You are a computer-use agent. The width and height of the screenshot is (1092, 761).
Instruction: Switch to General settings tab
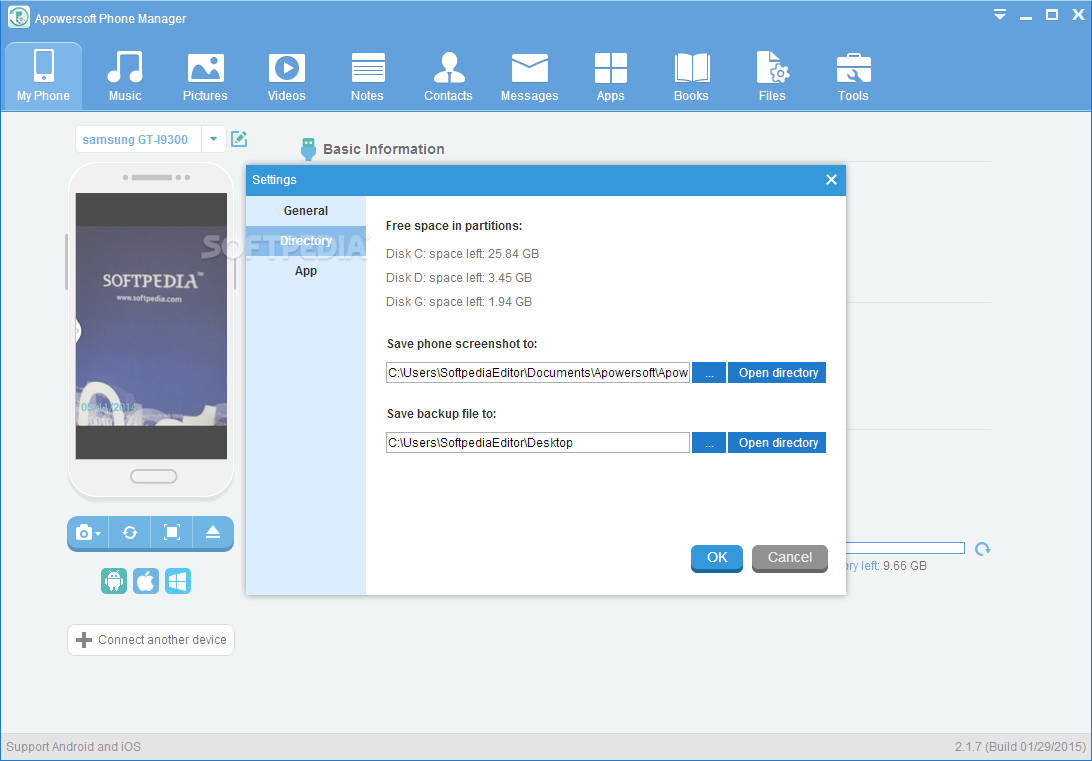tap(306, 210)
